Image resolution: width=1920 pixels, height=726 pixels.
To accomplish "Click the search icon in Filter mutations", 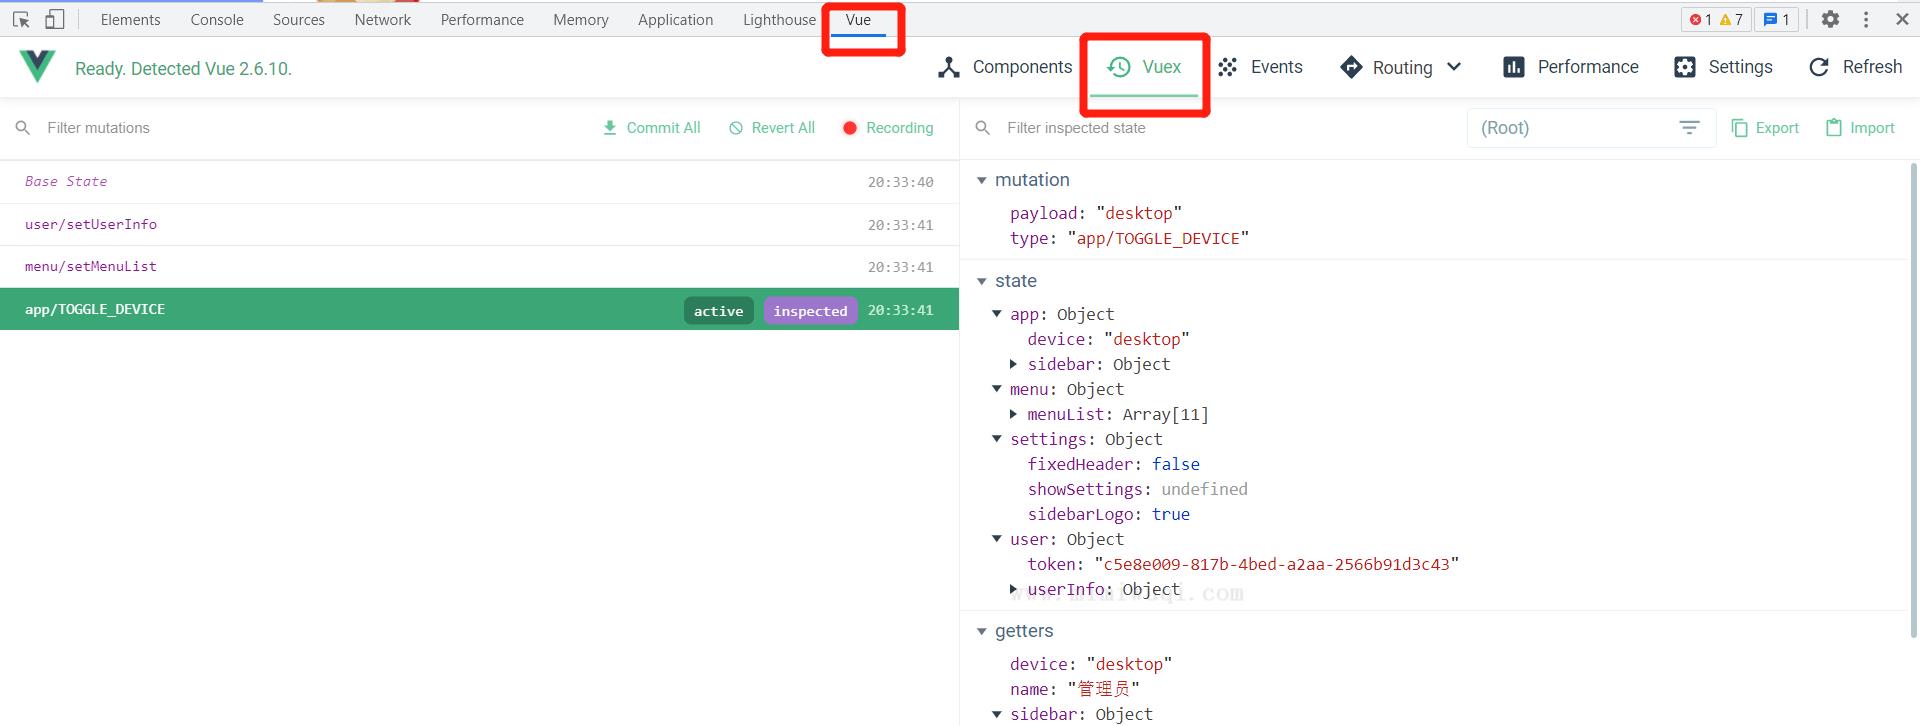I will coord(23,128).
